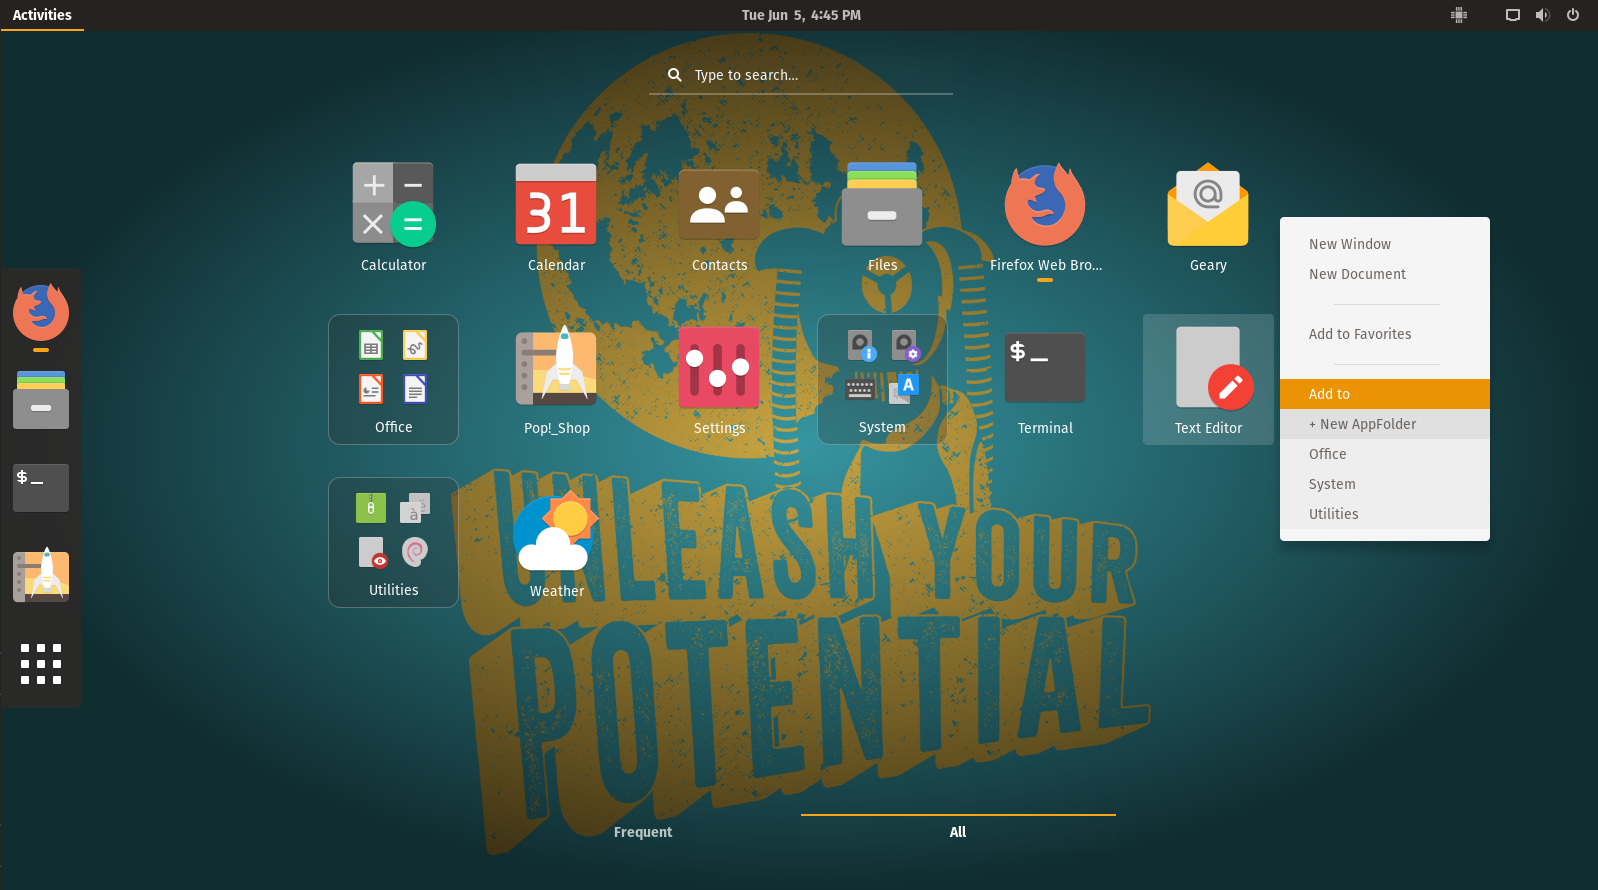Viewport: 1598px width, 890px height.
Task: Click the display indicator in top bar
Action: (1513, 15)
